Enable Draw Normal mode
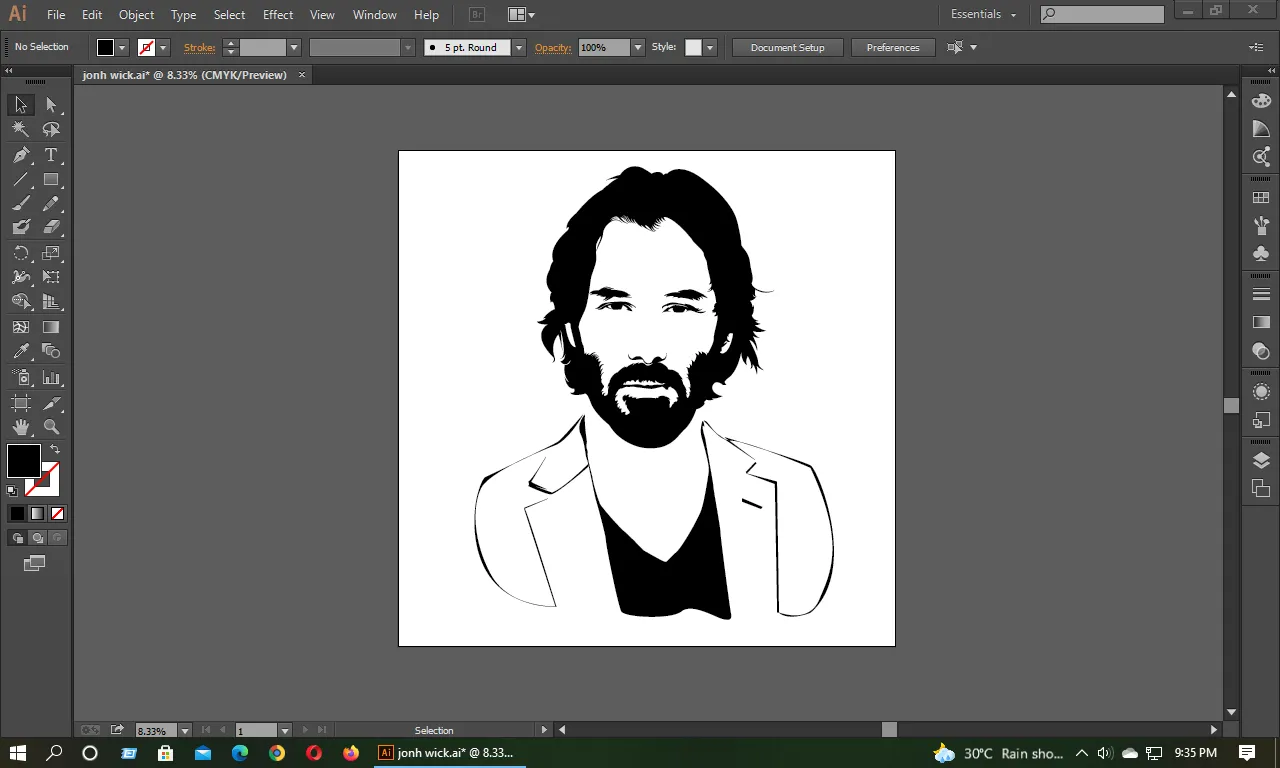Screen dimensions: 1280x768 tap(17, 538)
